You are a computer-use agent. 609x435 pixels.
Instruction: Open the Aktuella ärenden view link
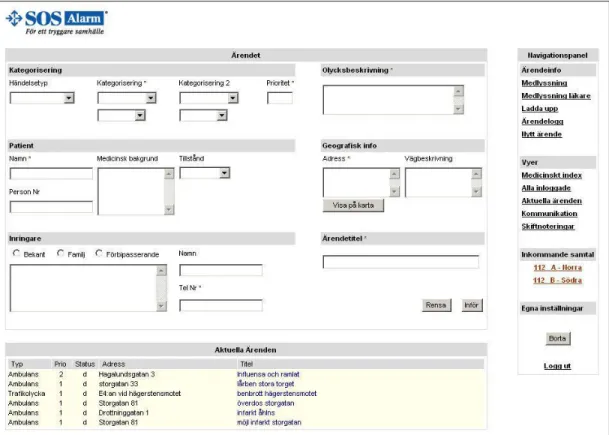(x=552, y=201)
